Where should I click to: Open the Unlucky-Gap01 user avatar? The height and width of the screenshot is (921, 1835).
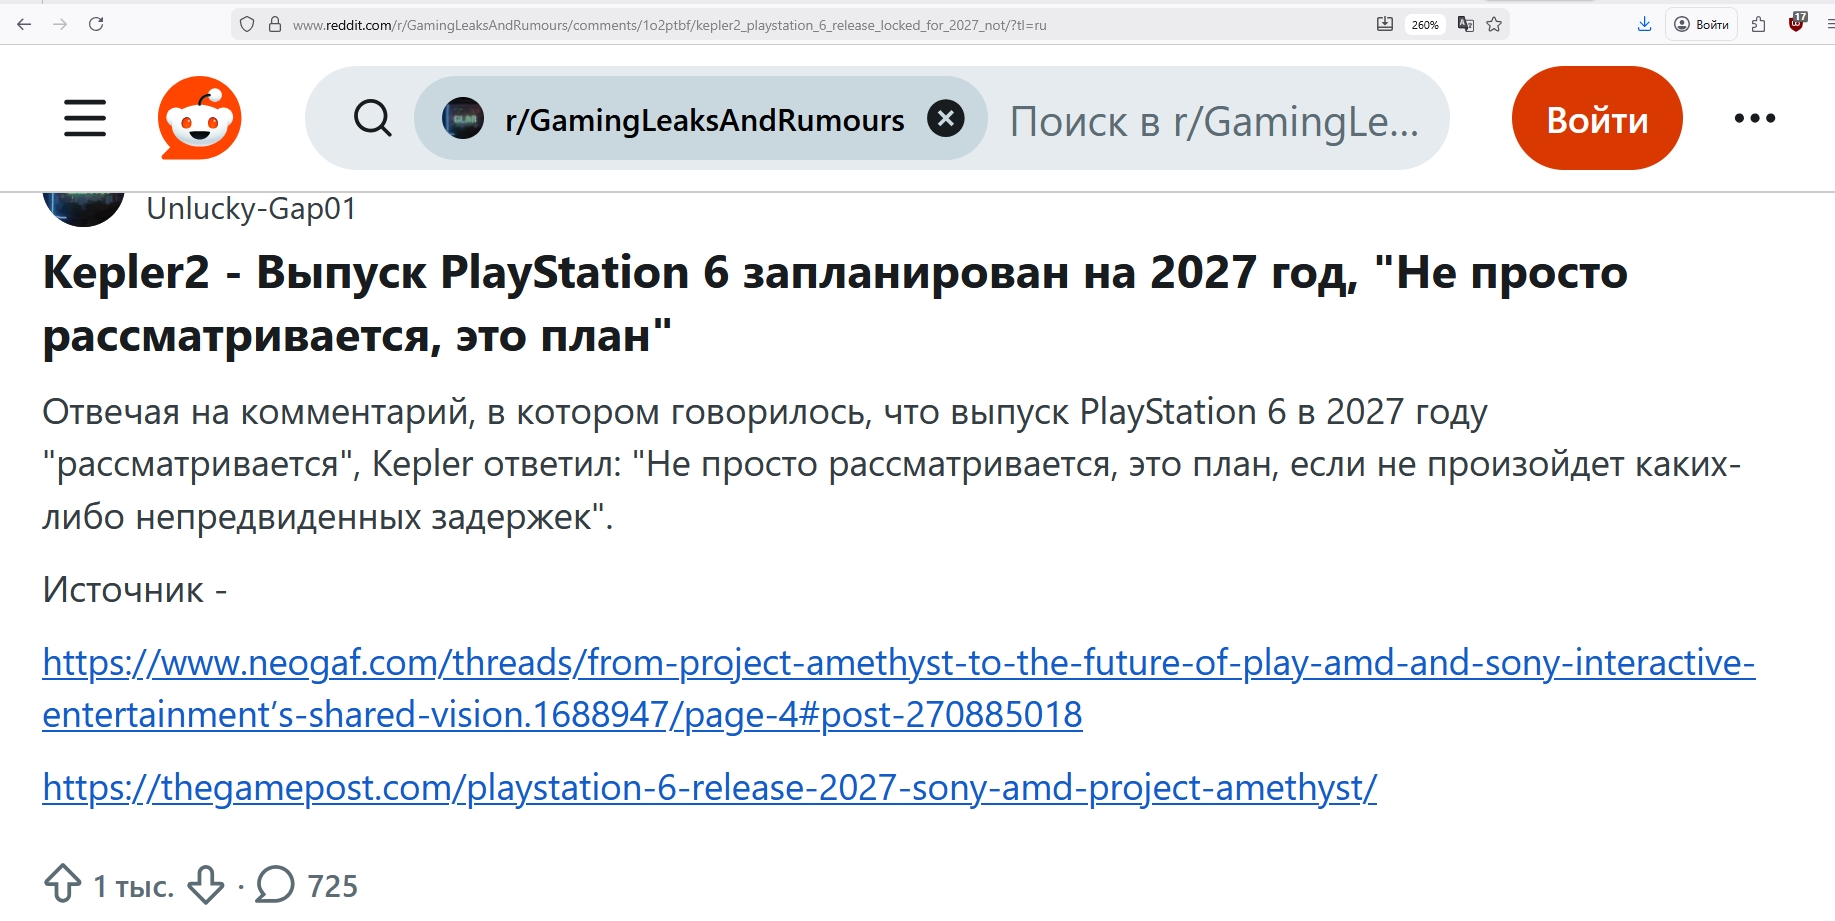(84, 207)
